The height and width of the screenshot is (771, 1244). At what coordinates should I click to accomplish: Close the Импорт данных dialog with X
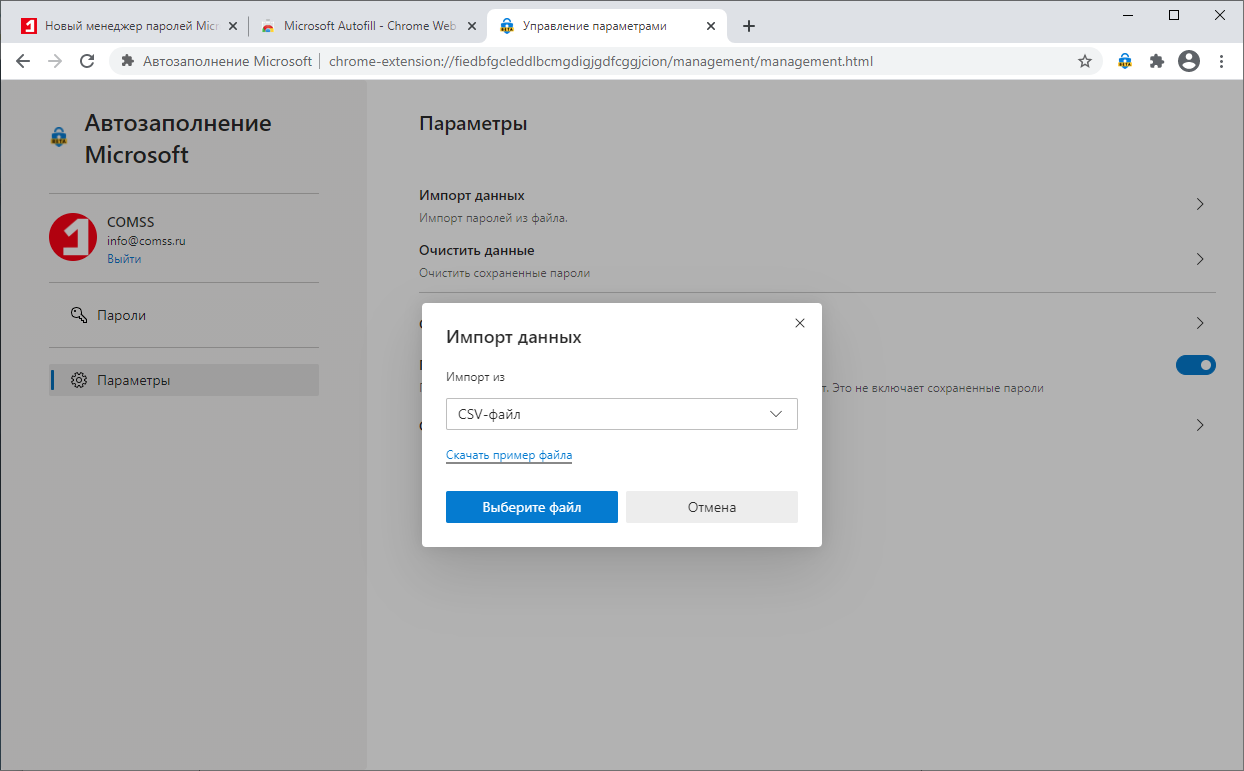(x=799, y=323)
